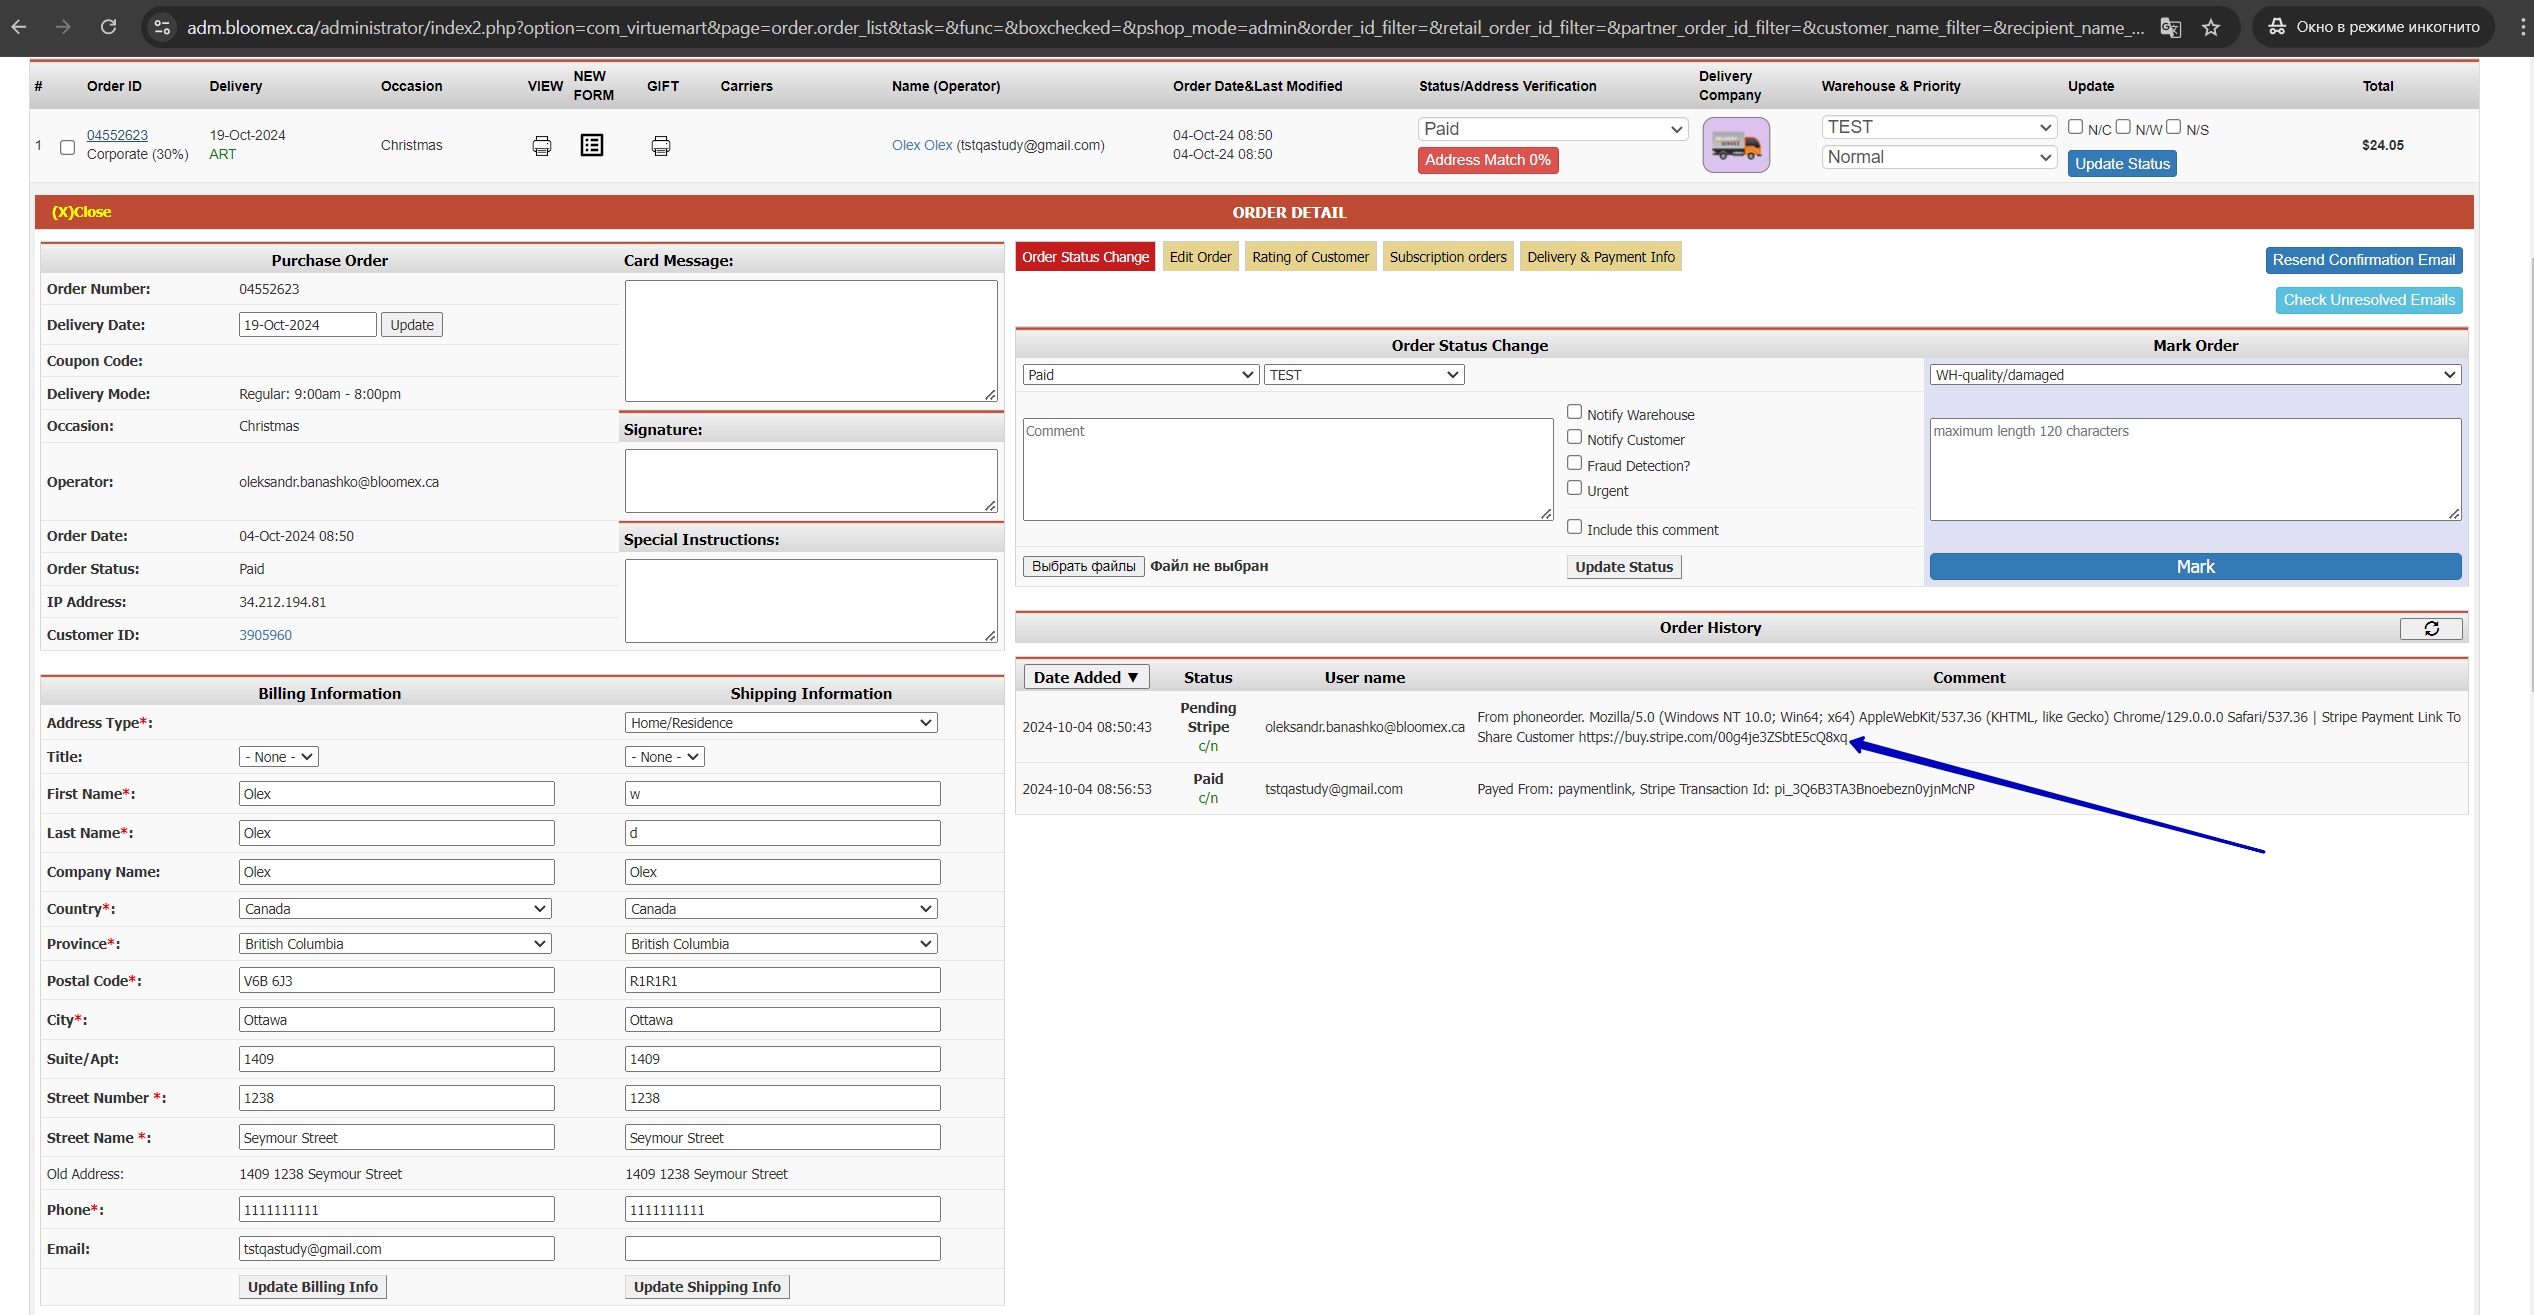Focus billing Postal Code field

point(396,981)
